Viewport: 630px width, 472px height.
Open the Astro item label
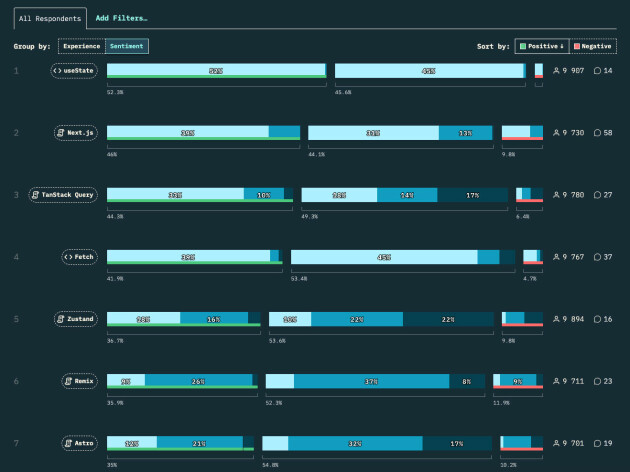coord(80,443)
